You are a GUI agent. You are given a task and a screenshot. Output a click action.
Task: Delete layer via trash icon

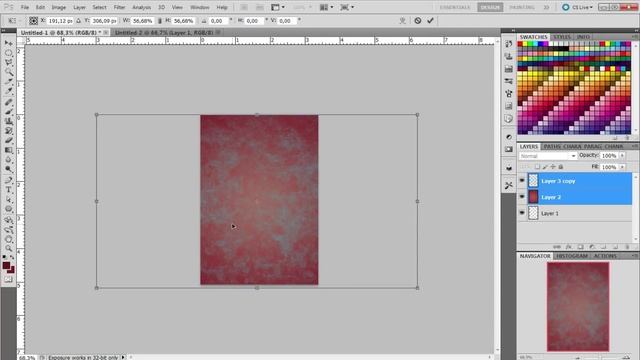(627, 247)
